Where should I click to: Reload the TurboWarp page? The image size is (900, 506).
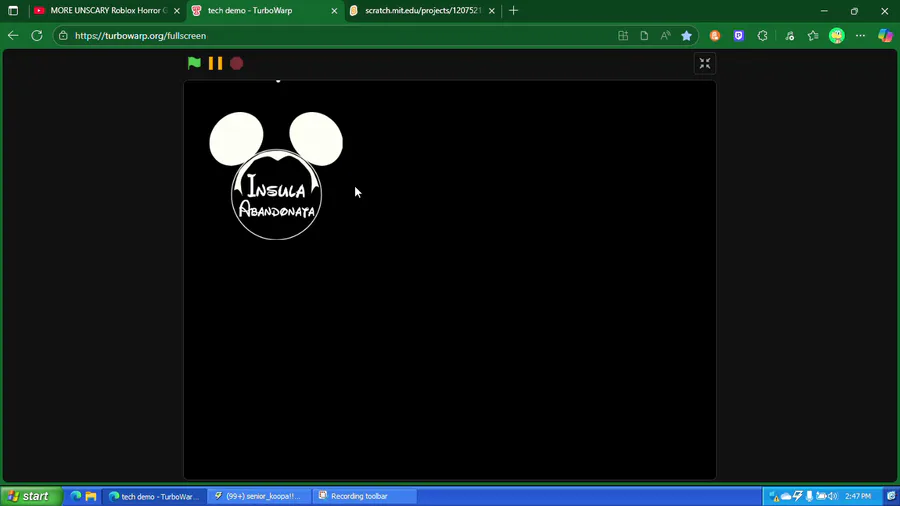tap(37, 36)
